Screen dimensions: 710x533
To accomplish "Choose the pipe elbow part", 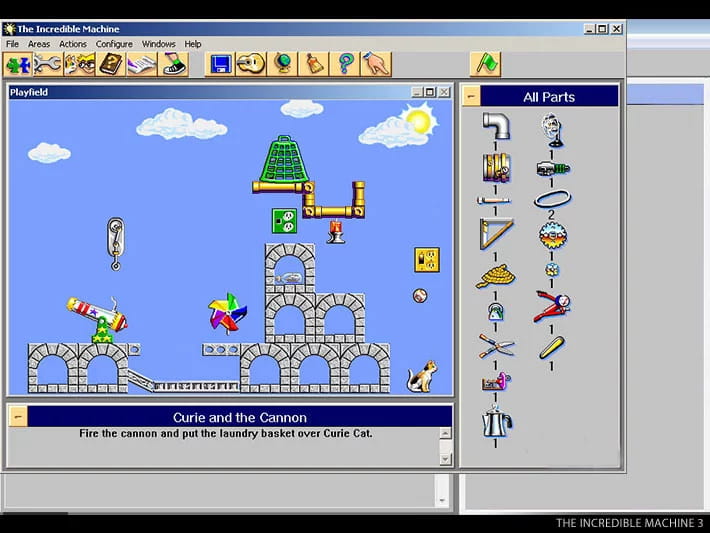I will 496,125.
